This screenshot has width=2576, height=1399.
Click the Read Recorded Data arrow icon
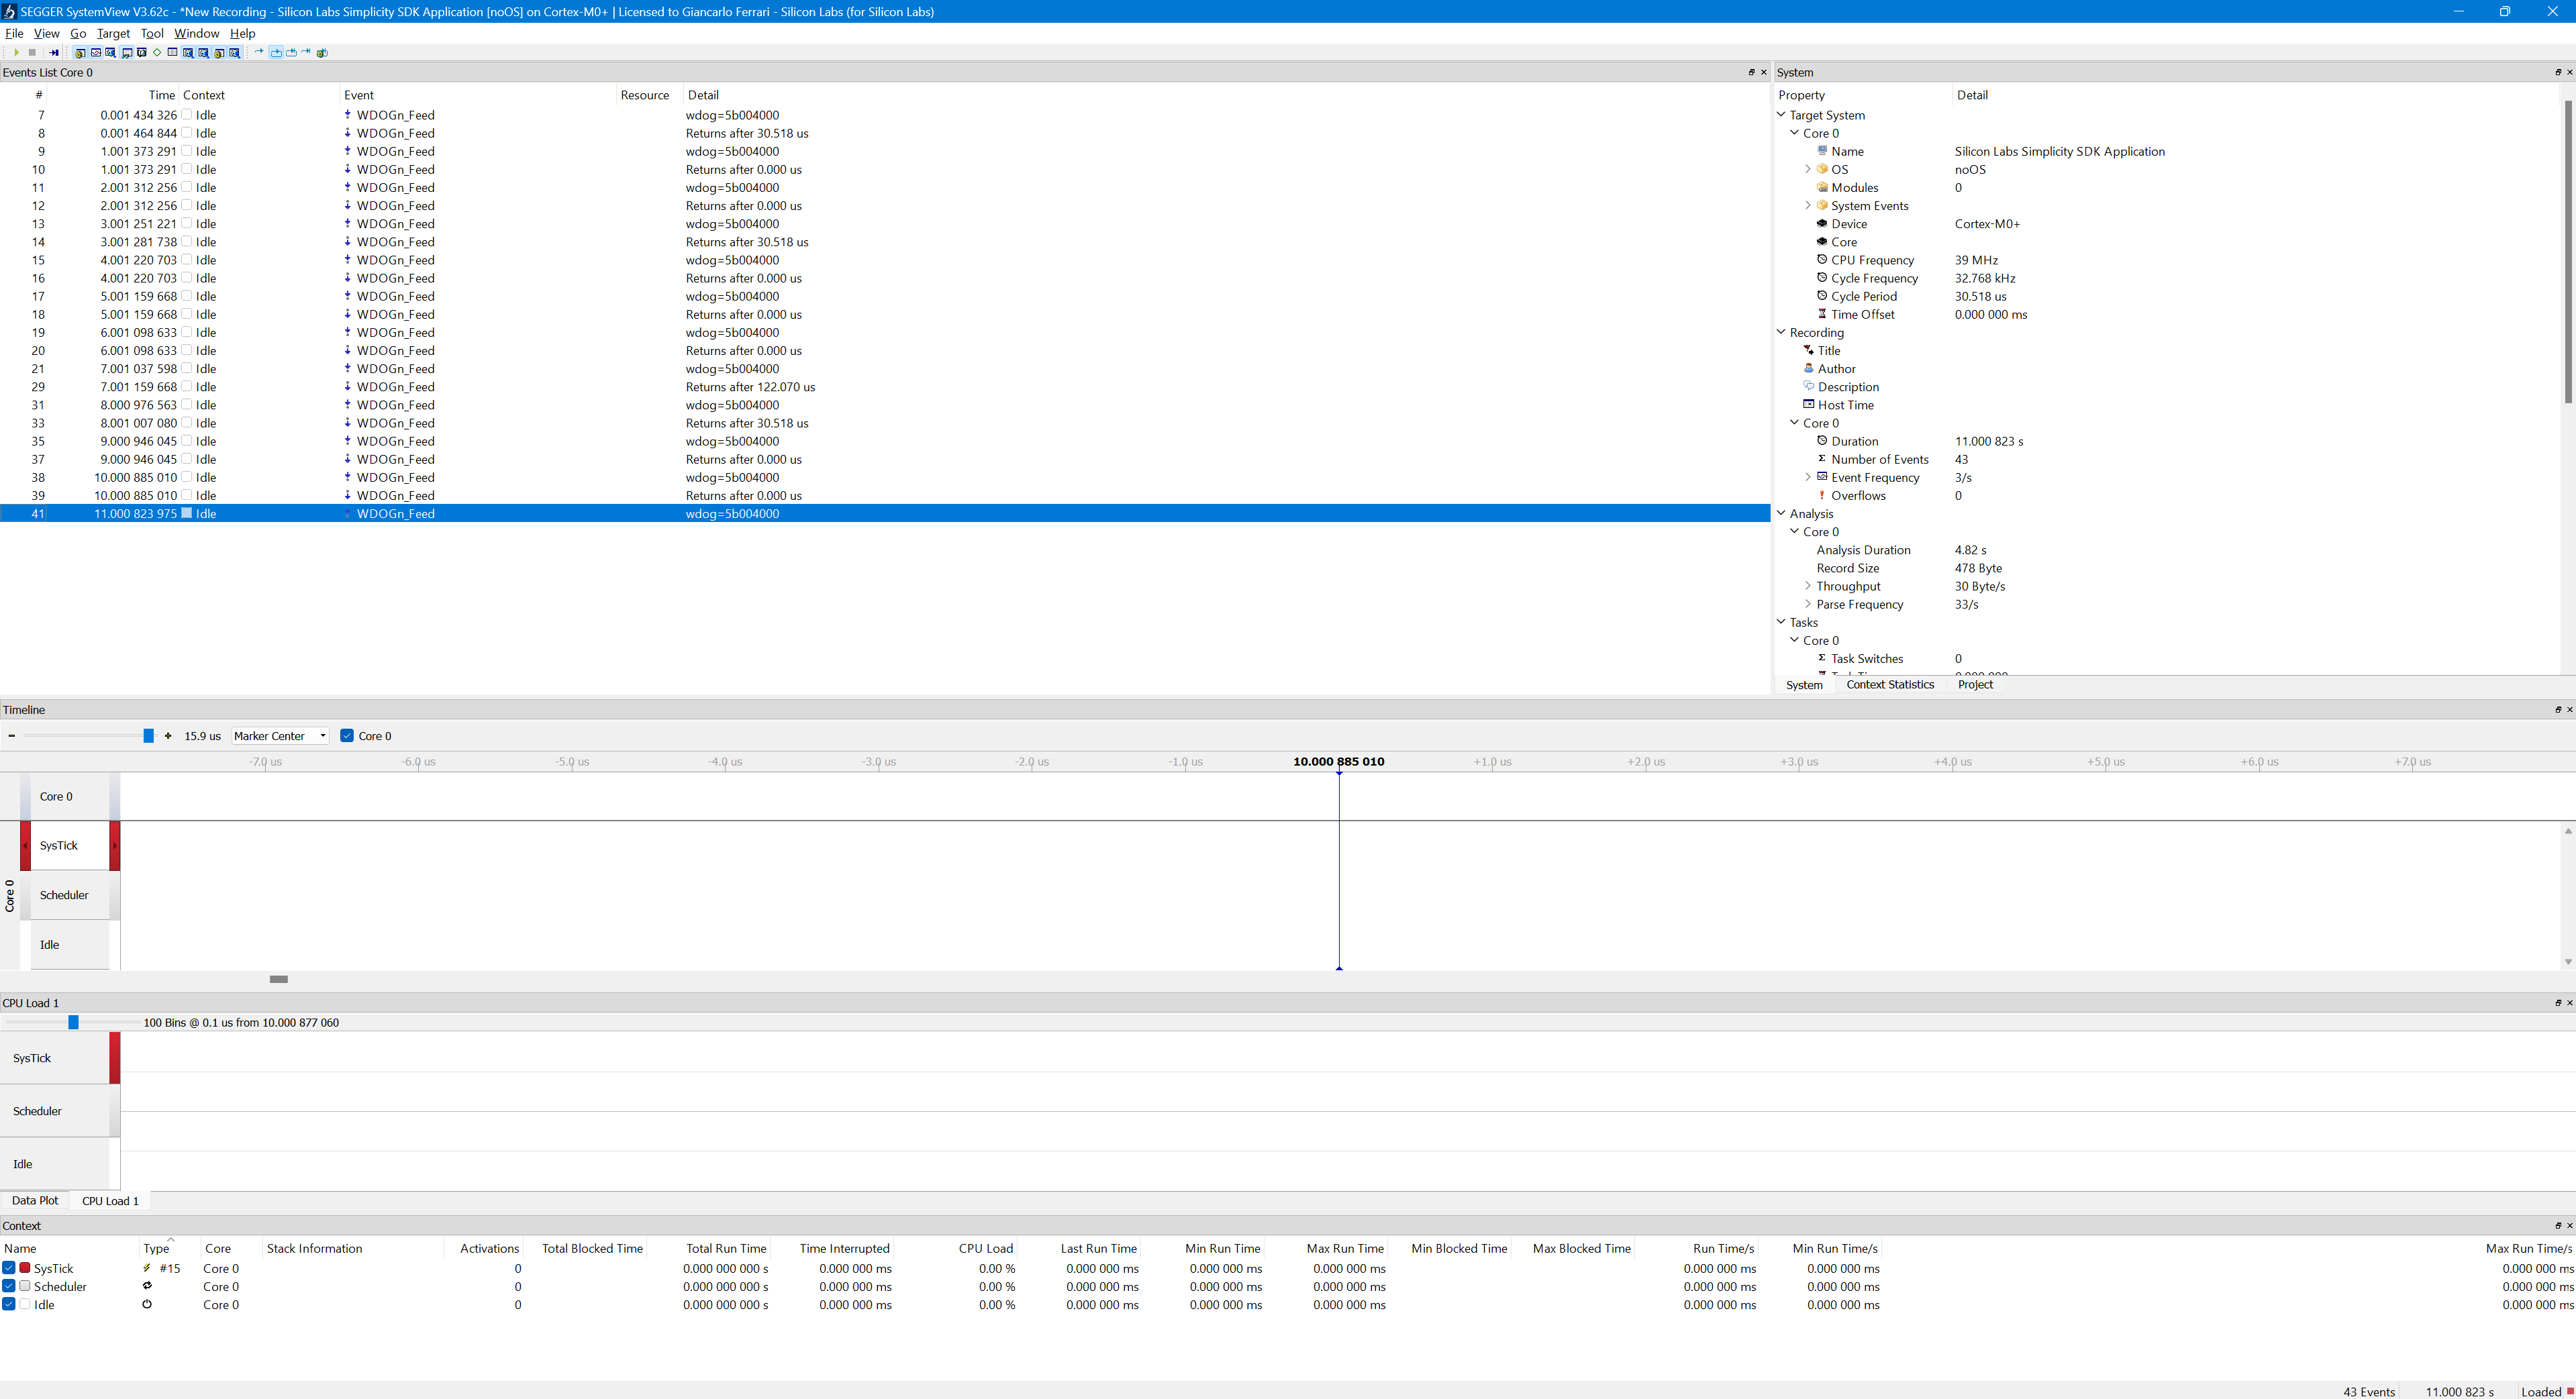(x=54, y=53)
